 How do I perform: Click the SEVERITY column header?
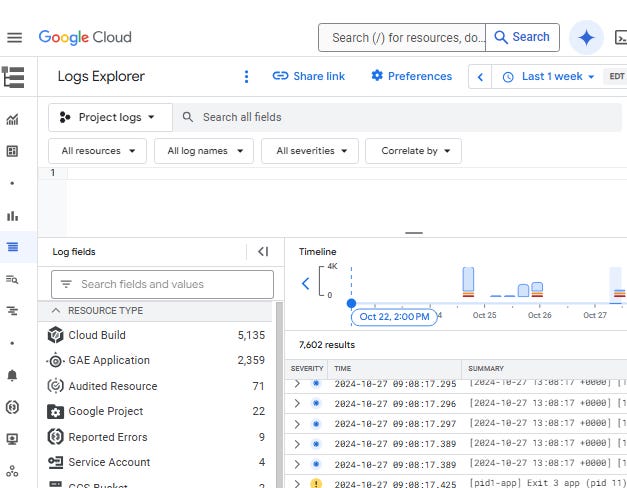click(307, 368)
